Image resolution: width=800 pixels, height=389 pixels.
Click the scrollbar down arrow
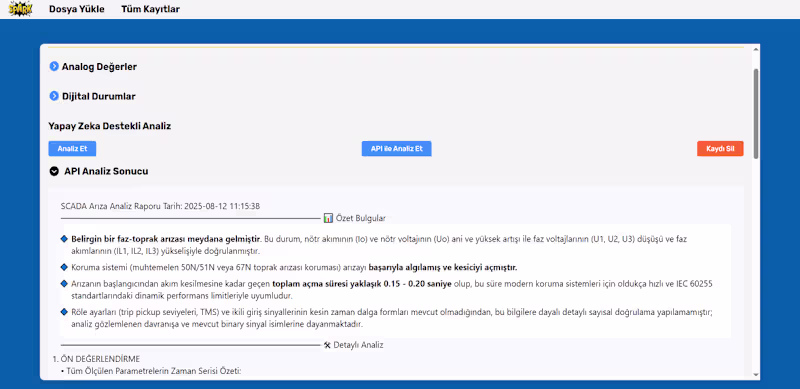[x=756, y=374]
